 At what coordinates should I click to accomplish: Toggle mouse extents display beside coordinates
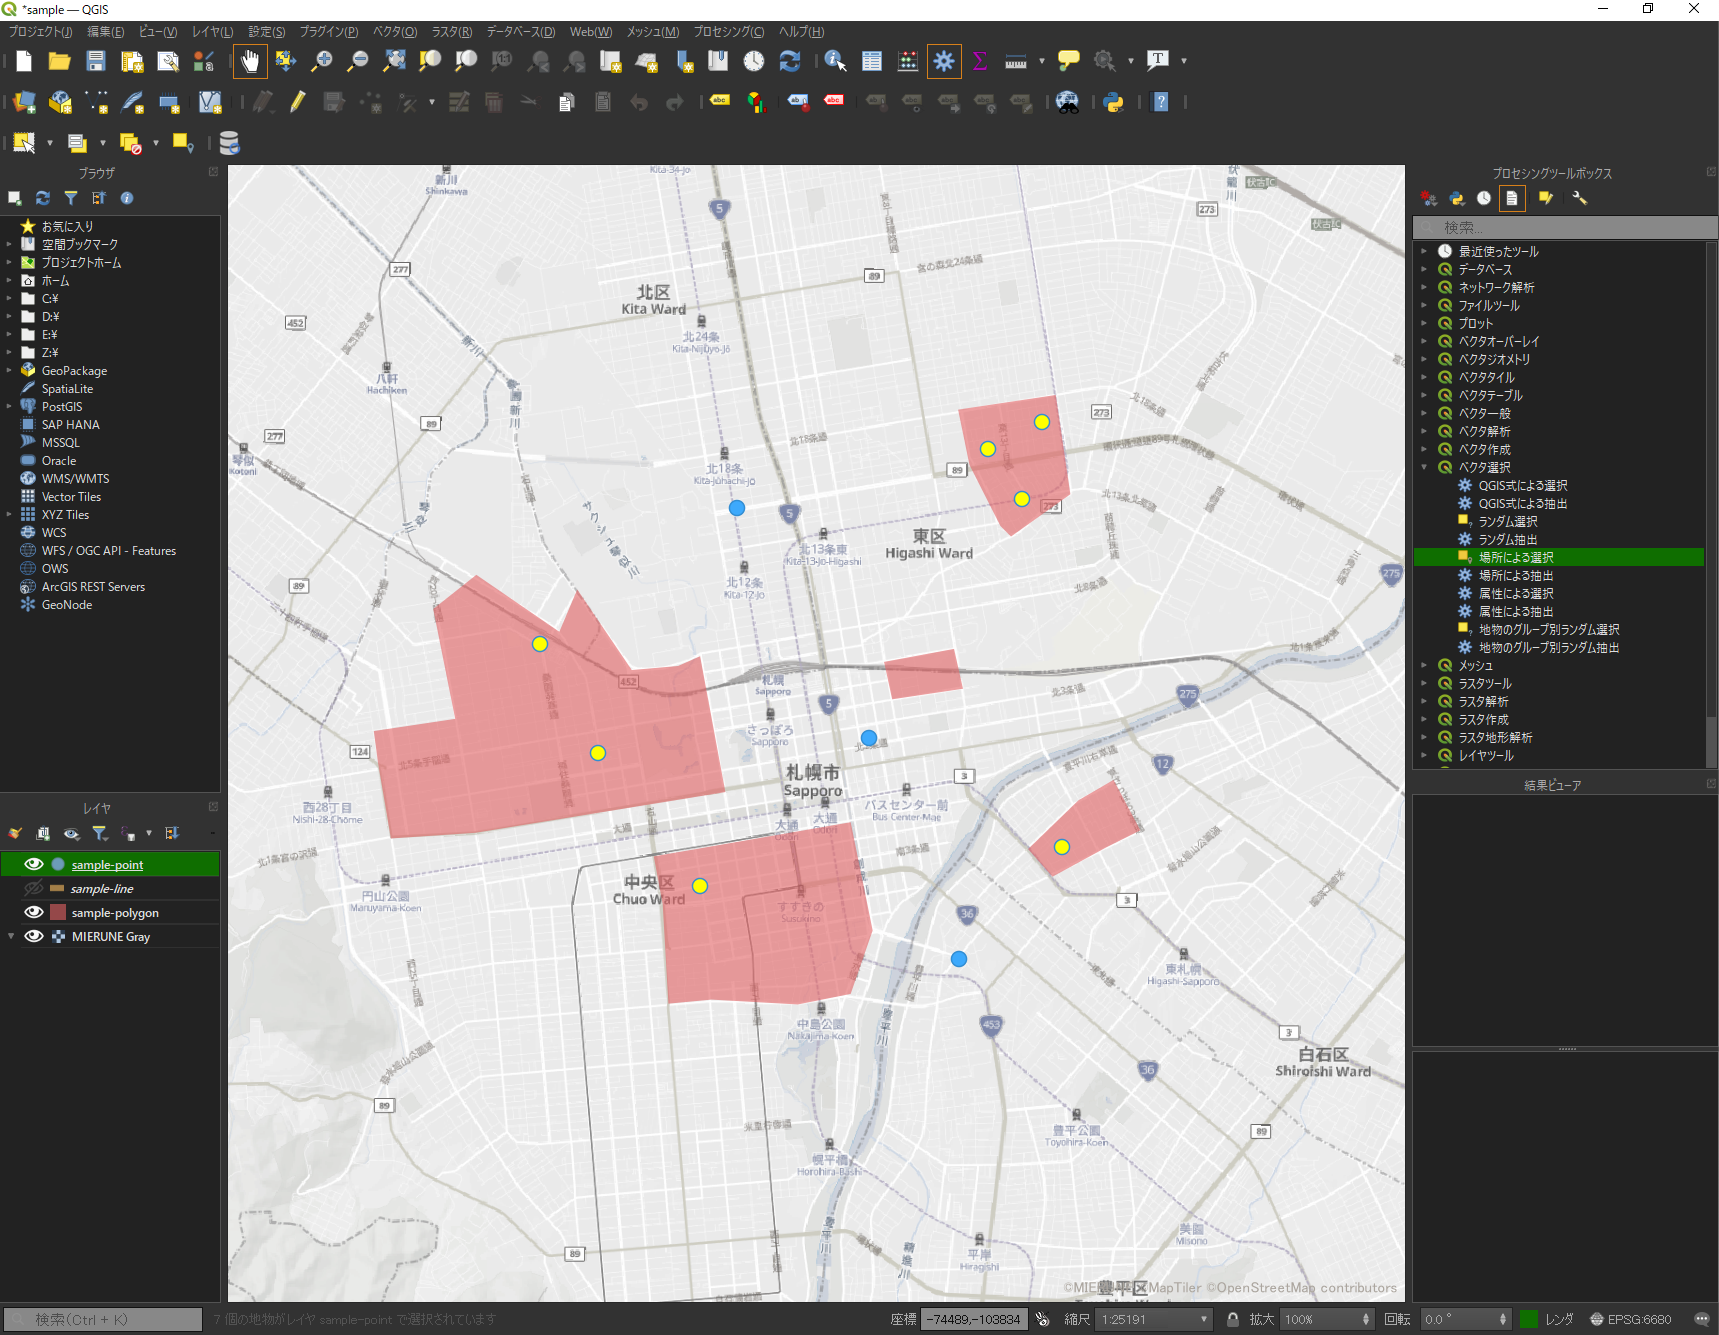pyautogui.click(x=1043, y=1319)
